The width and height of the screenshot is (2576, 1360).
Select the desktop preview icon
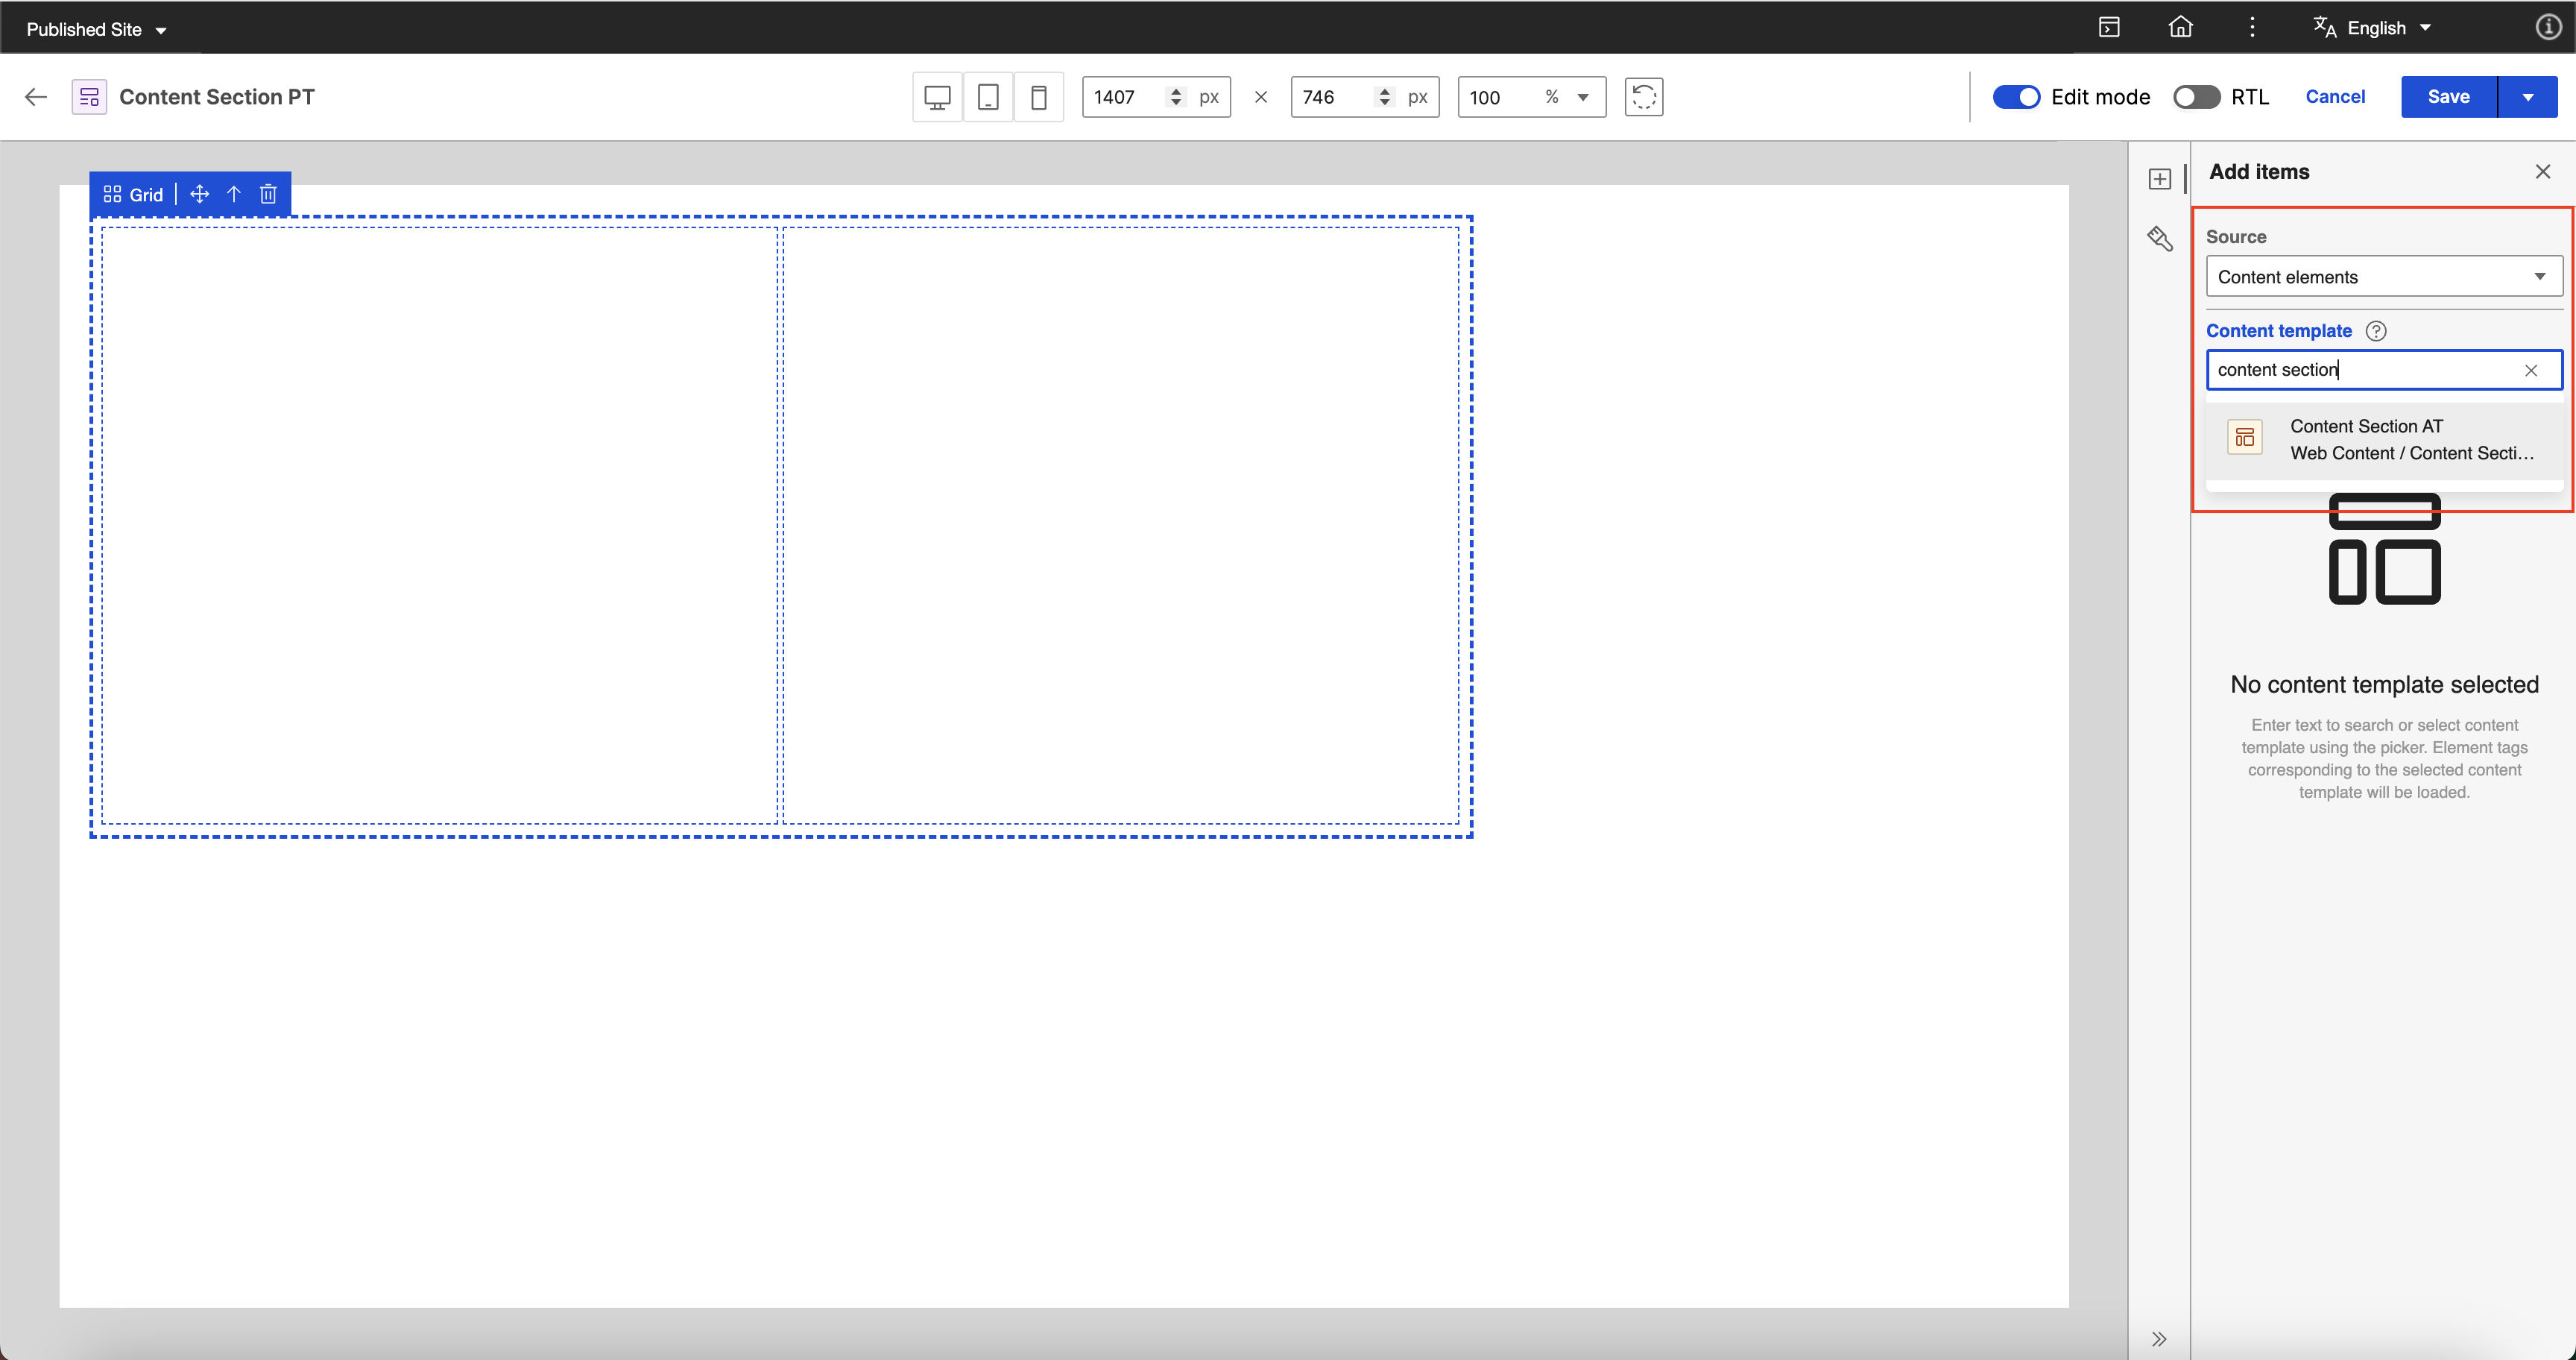click(937, 97)
